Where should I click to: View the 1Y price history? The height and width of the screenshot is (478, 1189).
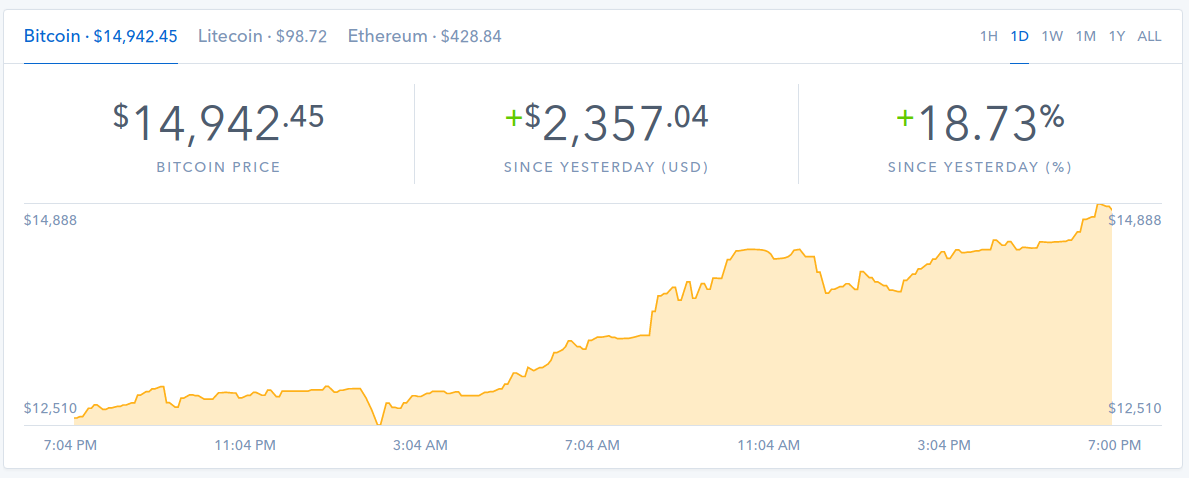click(x=1117, y=37)
